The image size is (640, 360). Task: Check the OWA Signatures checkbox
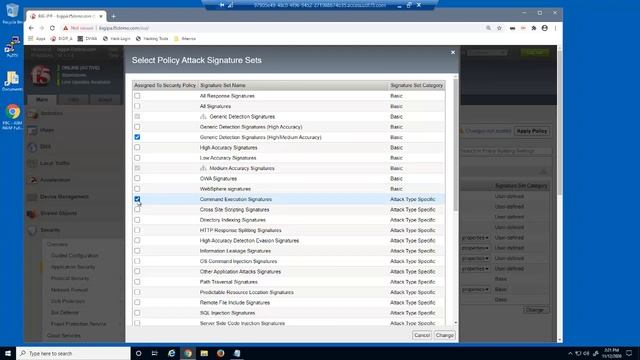(x=137, y=178)
